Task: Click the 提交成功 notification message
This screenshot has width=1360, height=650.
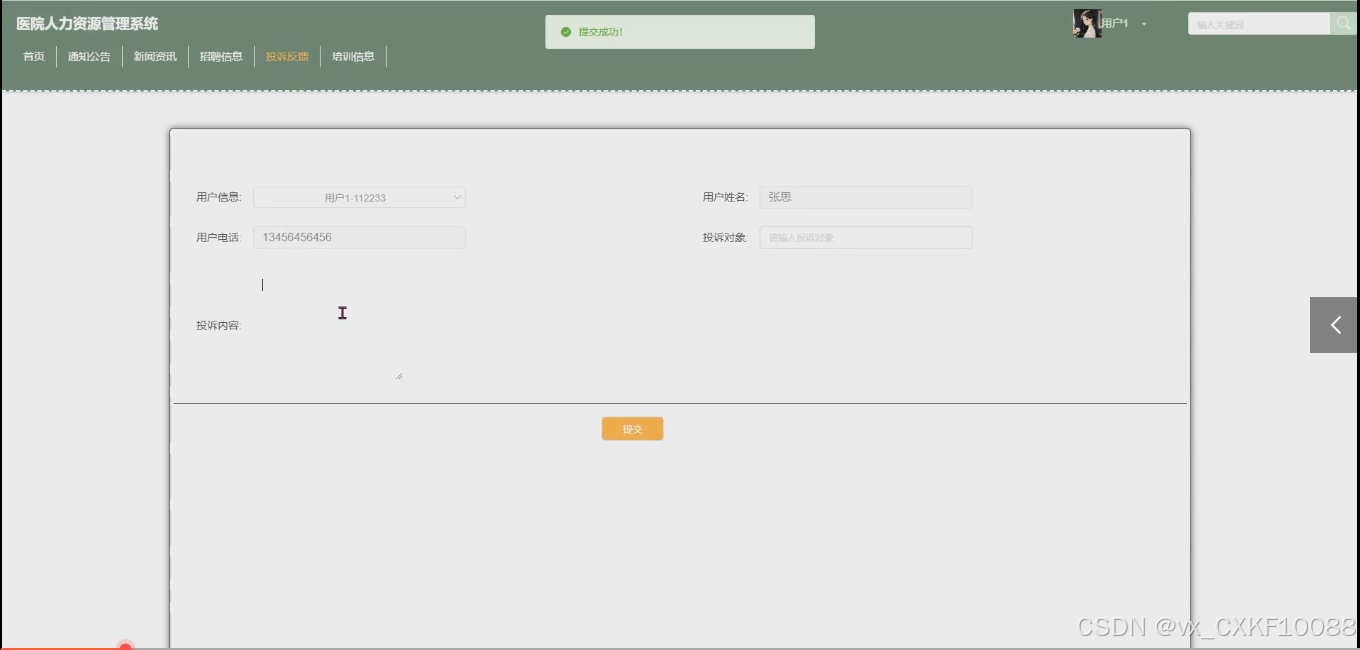Action: (680, 32)
